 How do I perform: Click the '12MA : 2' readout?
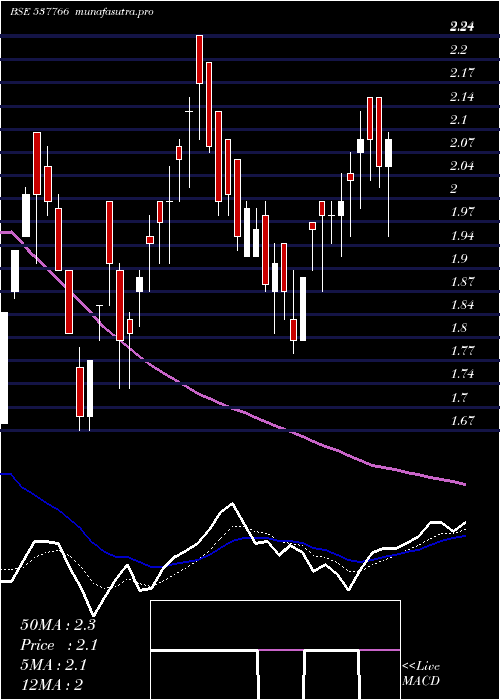[x=52, y=685]
